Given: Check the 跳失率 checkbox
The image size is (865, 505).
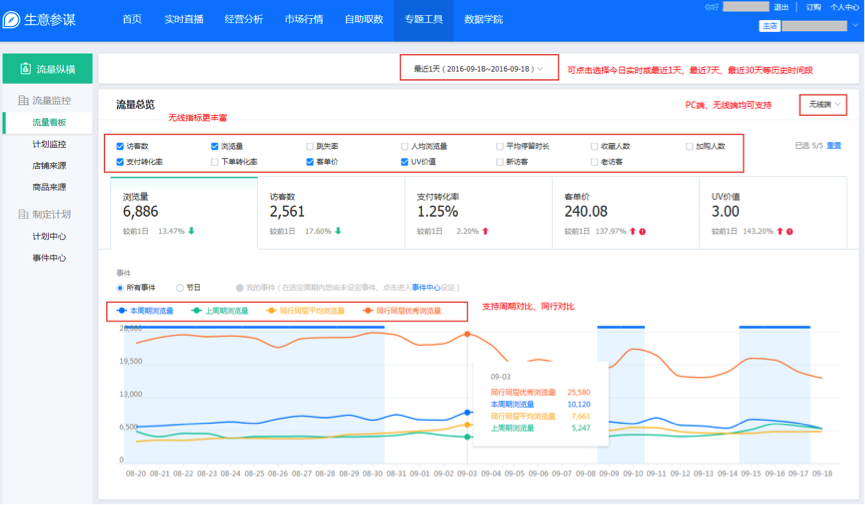Looking at the screenshot, I should (310, 146).
